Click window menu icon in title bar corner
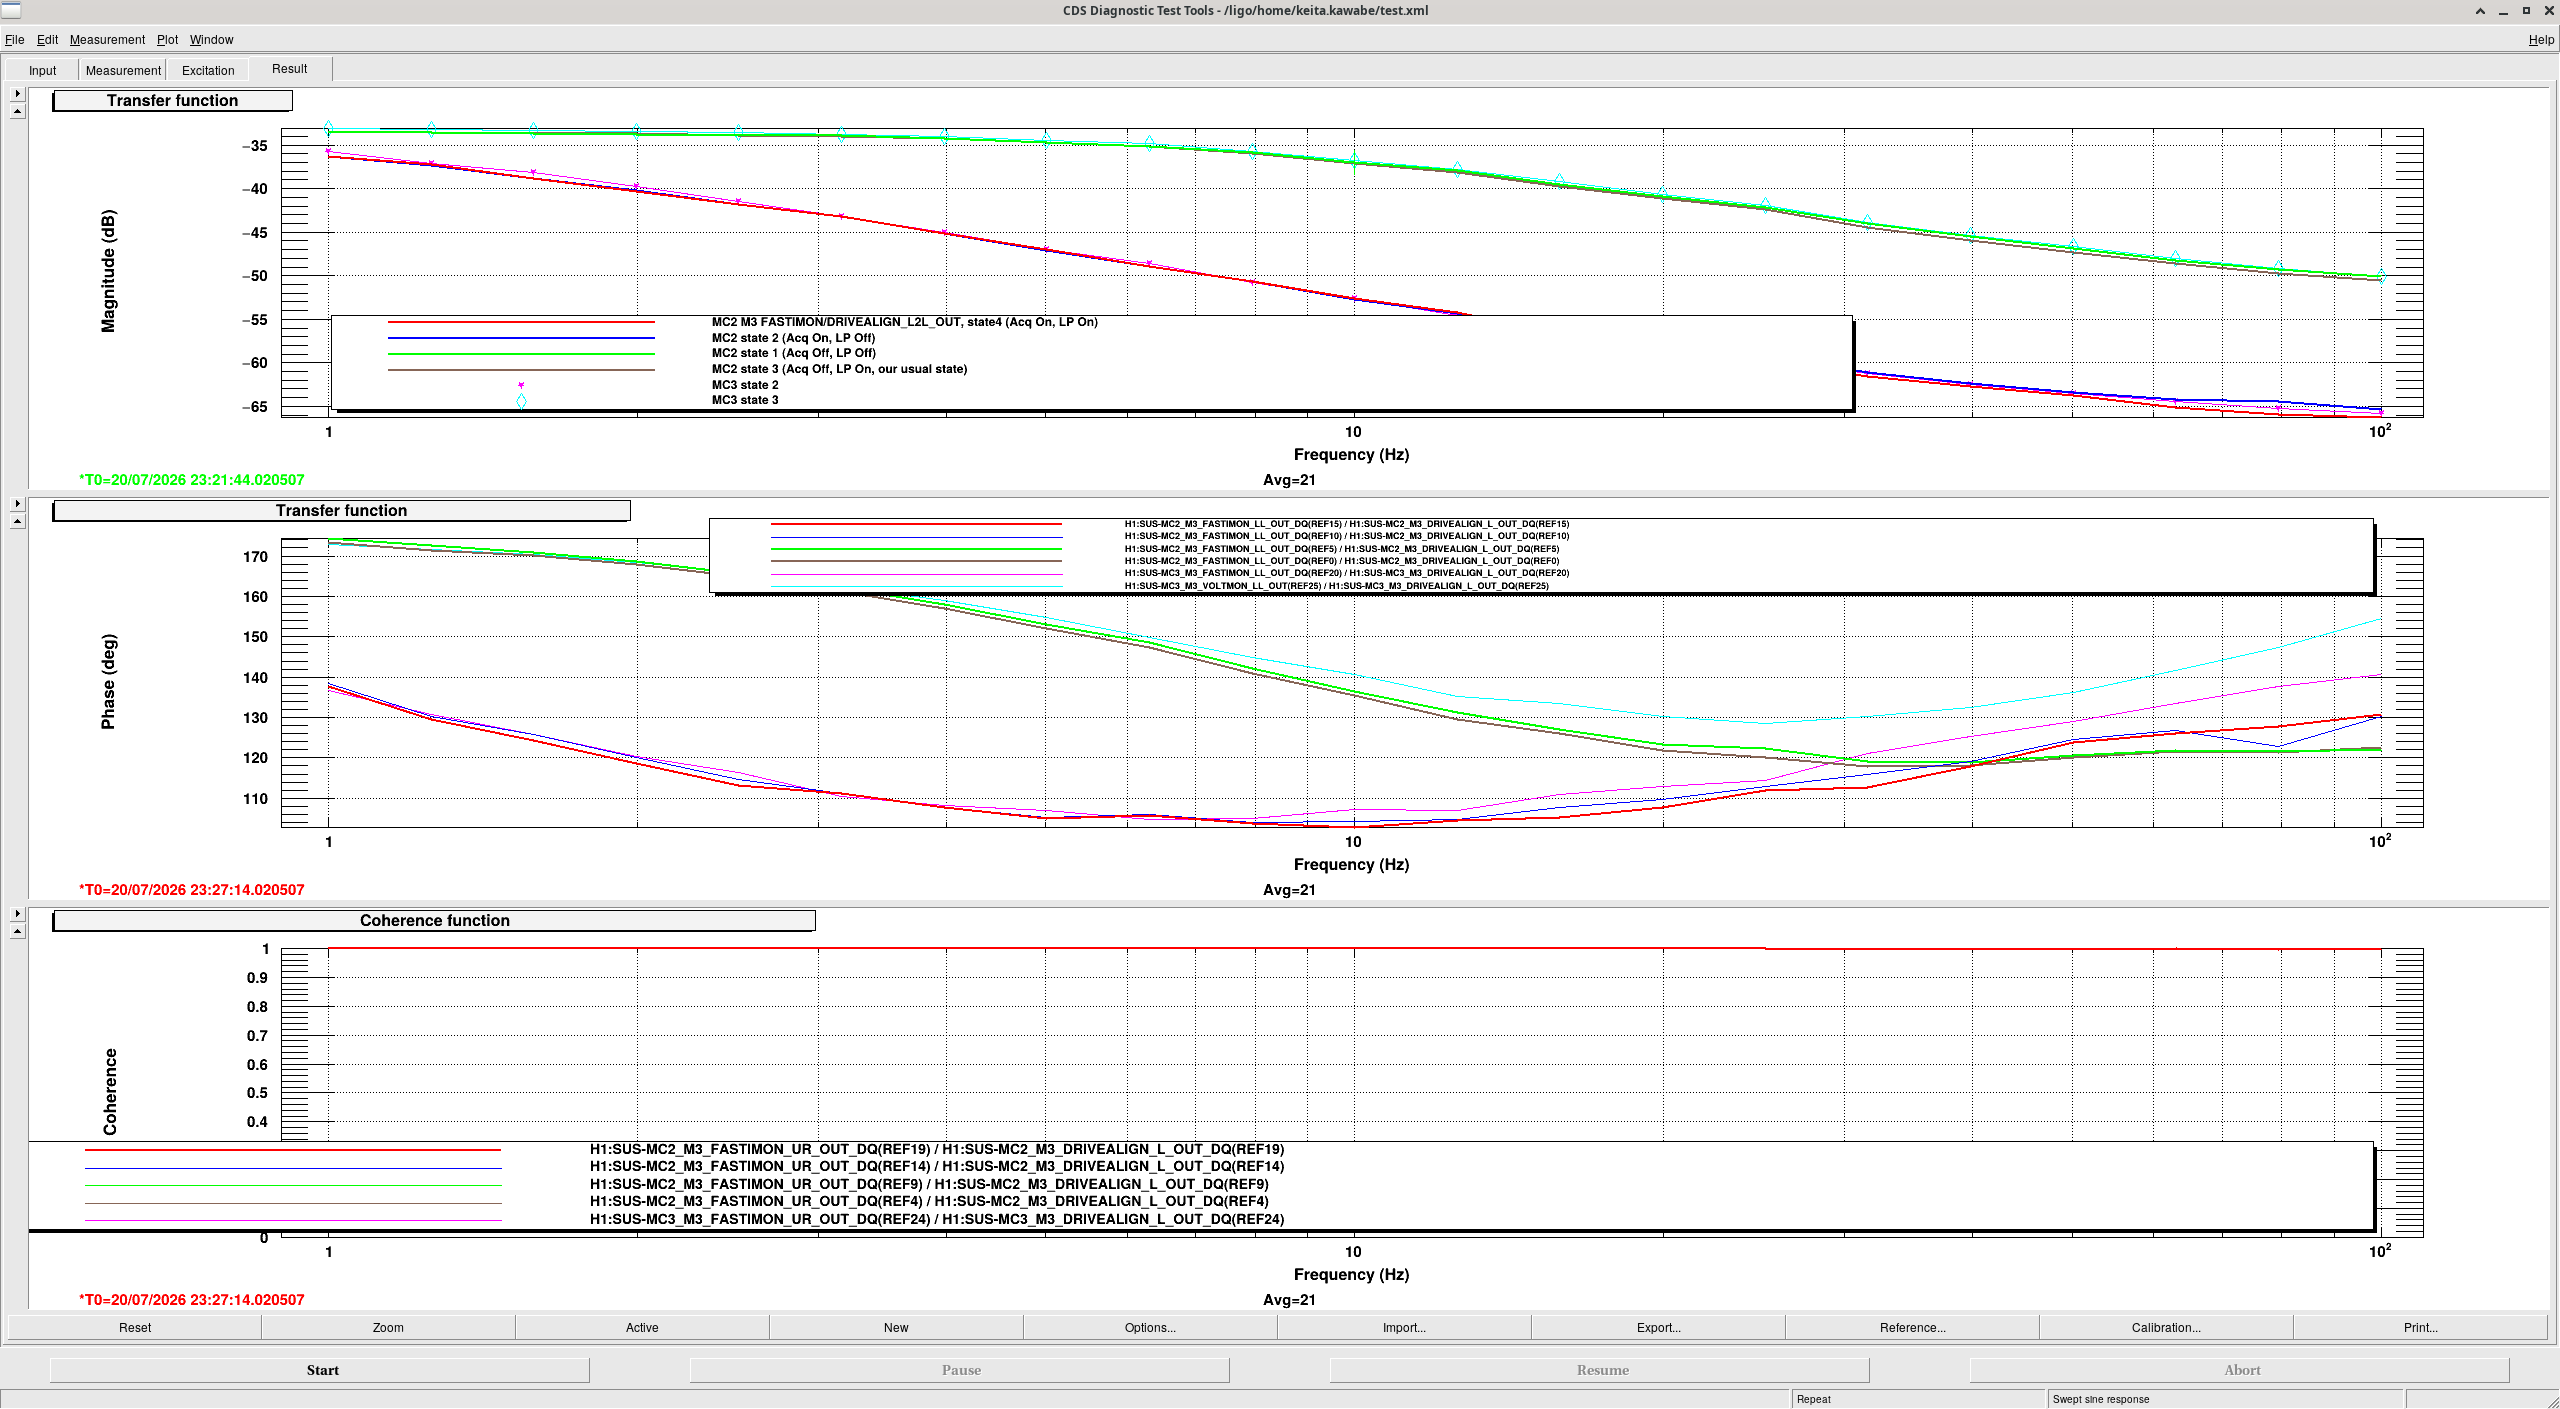This screenshot has width=2560, height=1409. click(10, 10)
